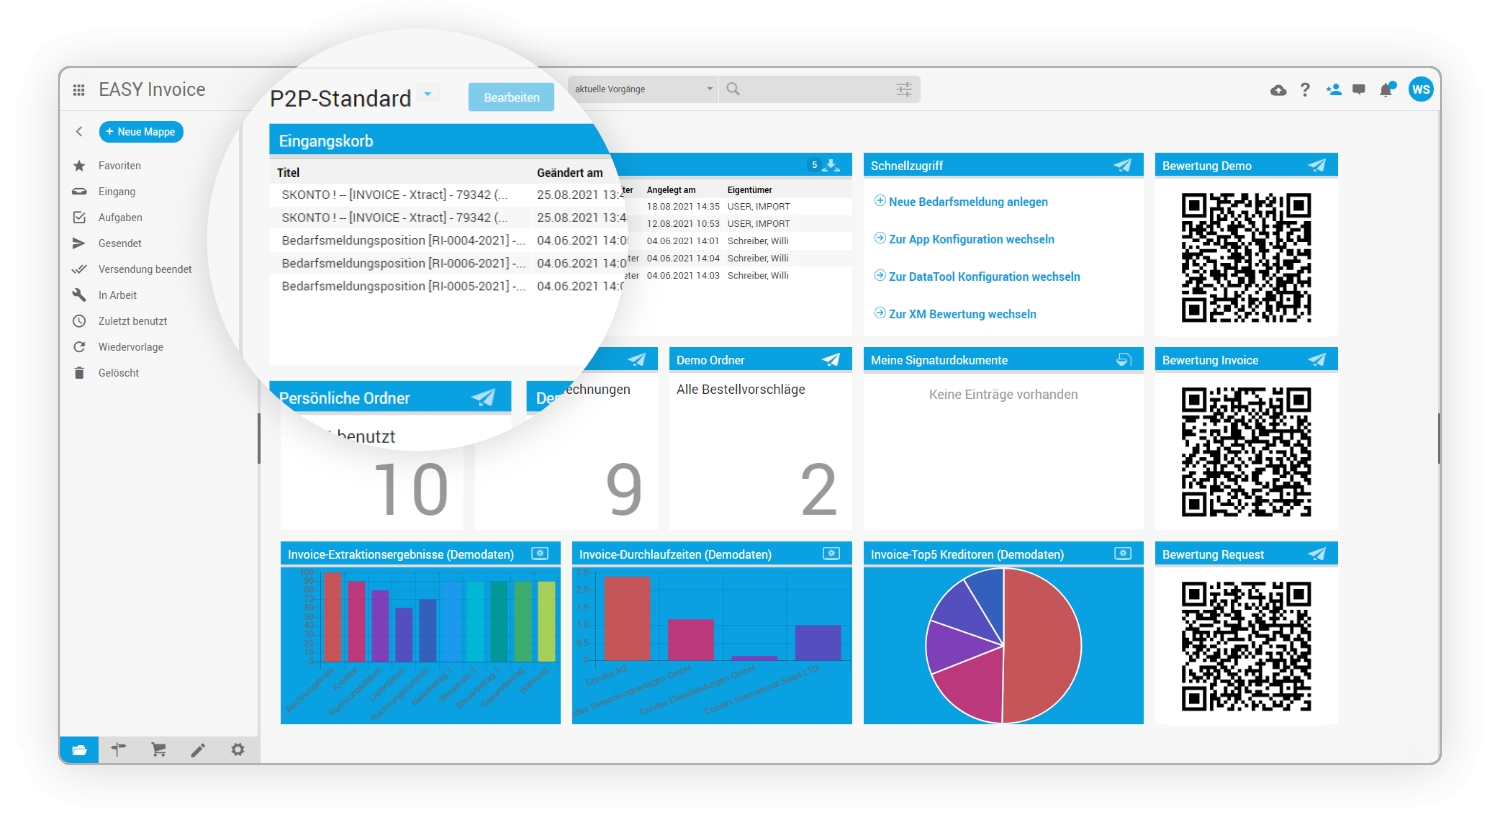Open the aktuelle Vorgänge dropdown
The width and height of the screenshot is (1500, 833).
[643, 89]
